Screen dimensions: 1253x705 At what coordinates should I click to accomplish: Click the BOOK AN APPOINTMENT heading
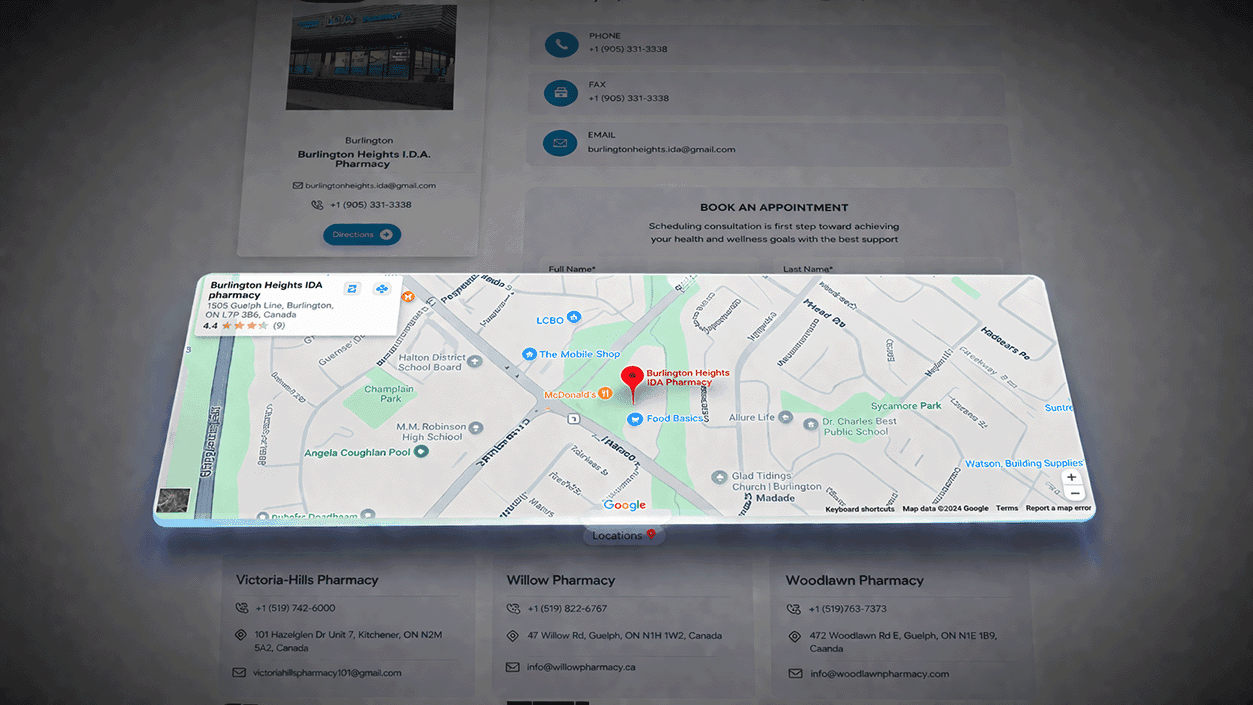point(774,208)
